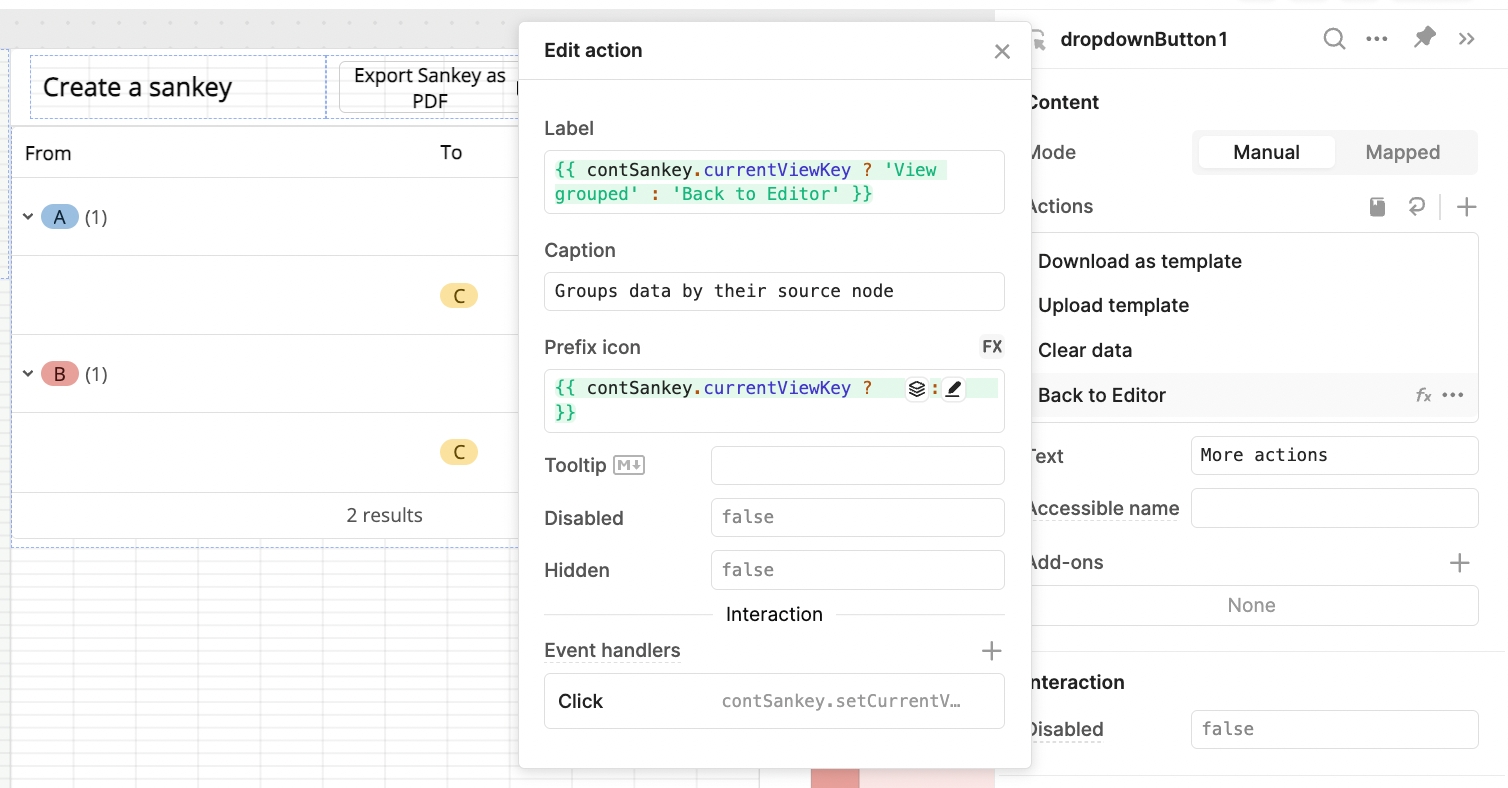
Task: Click the B tag in the table
Action: [60, 374]
